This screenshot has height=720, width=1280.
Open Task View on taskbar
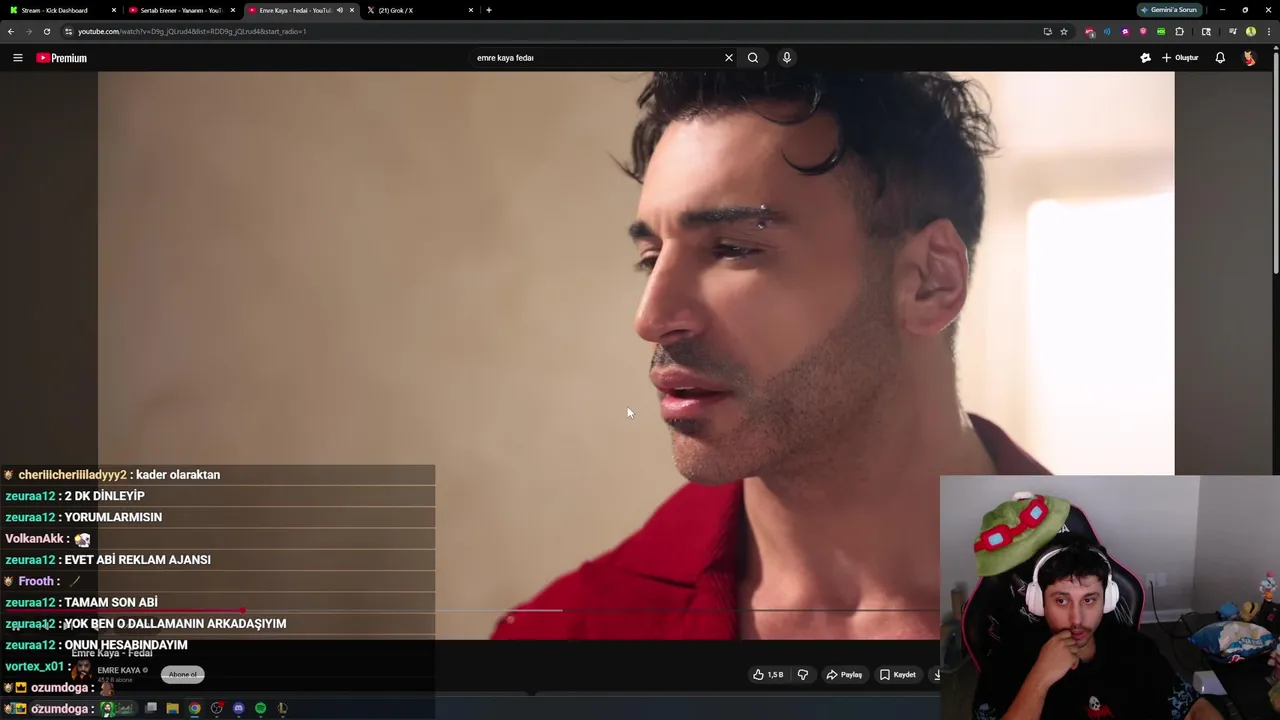coord(151,708)
